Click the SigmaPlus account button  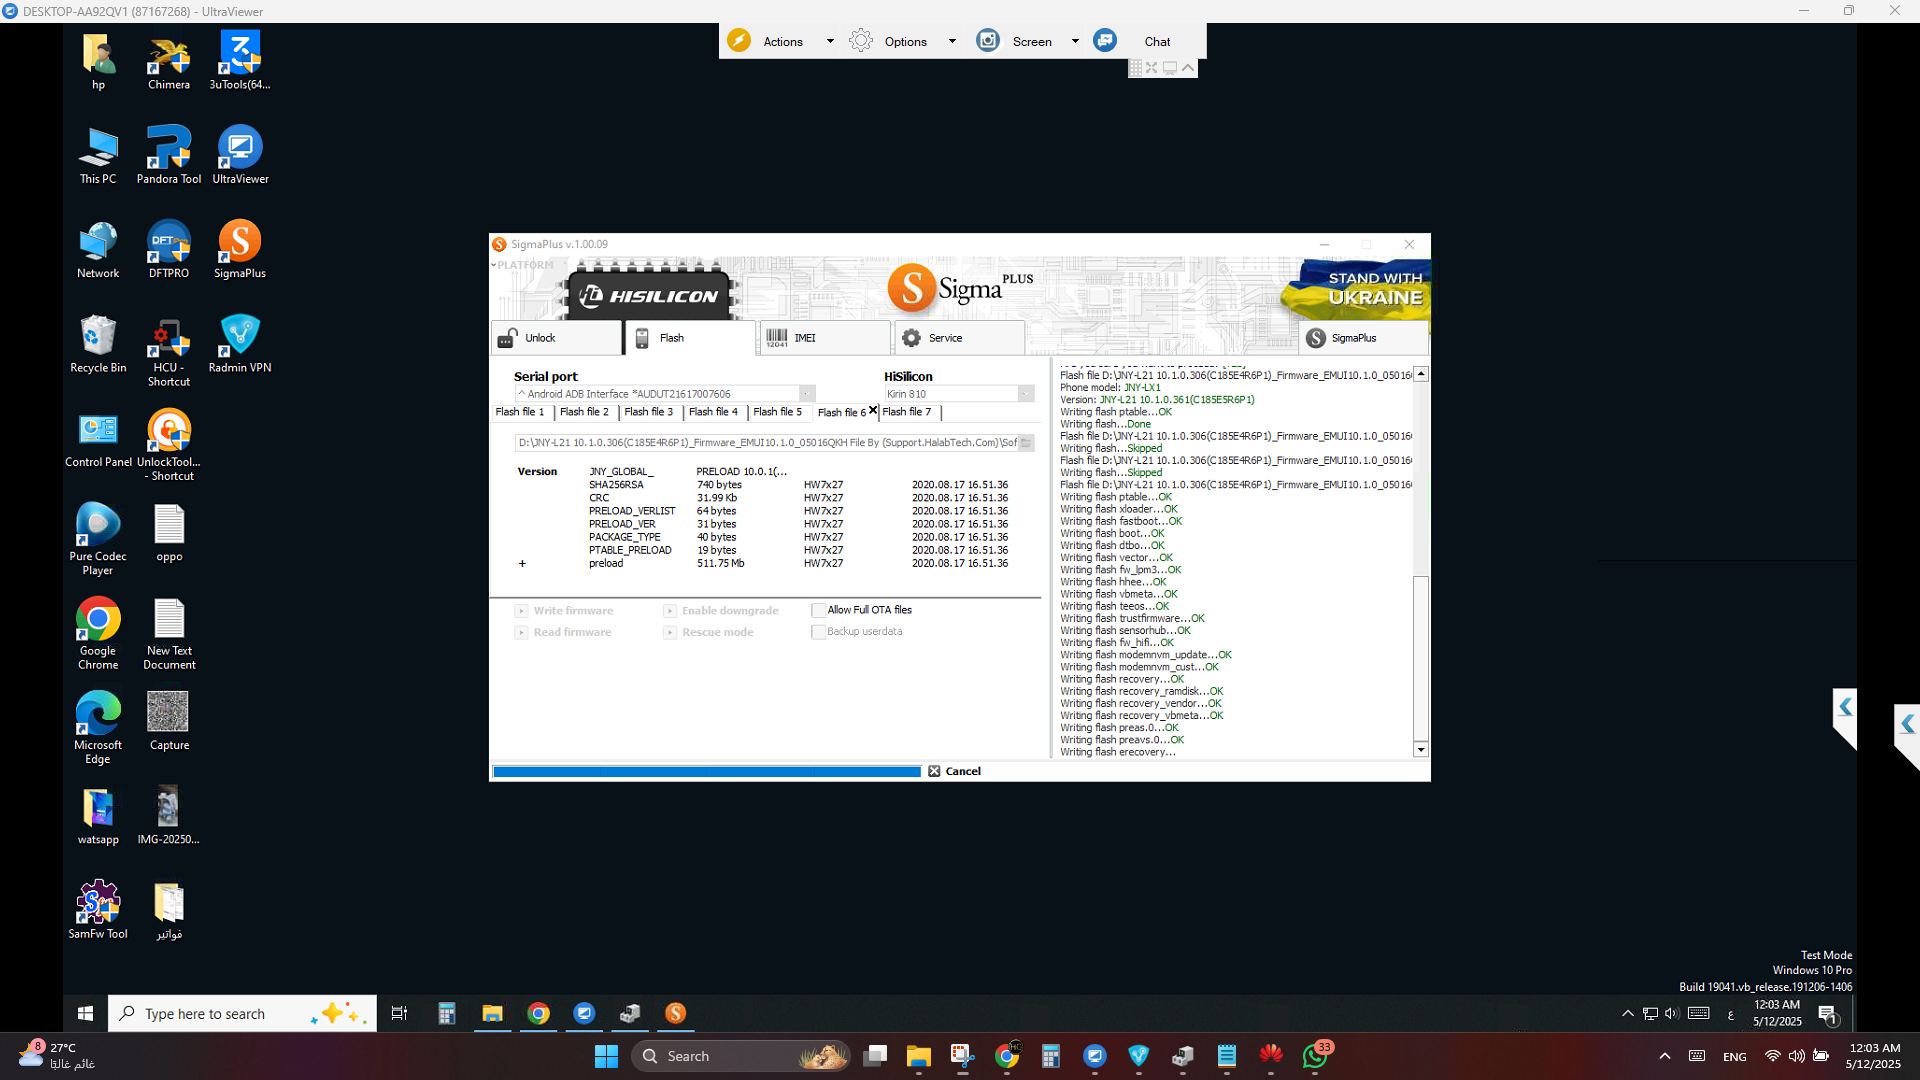pos(1364,338)
